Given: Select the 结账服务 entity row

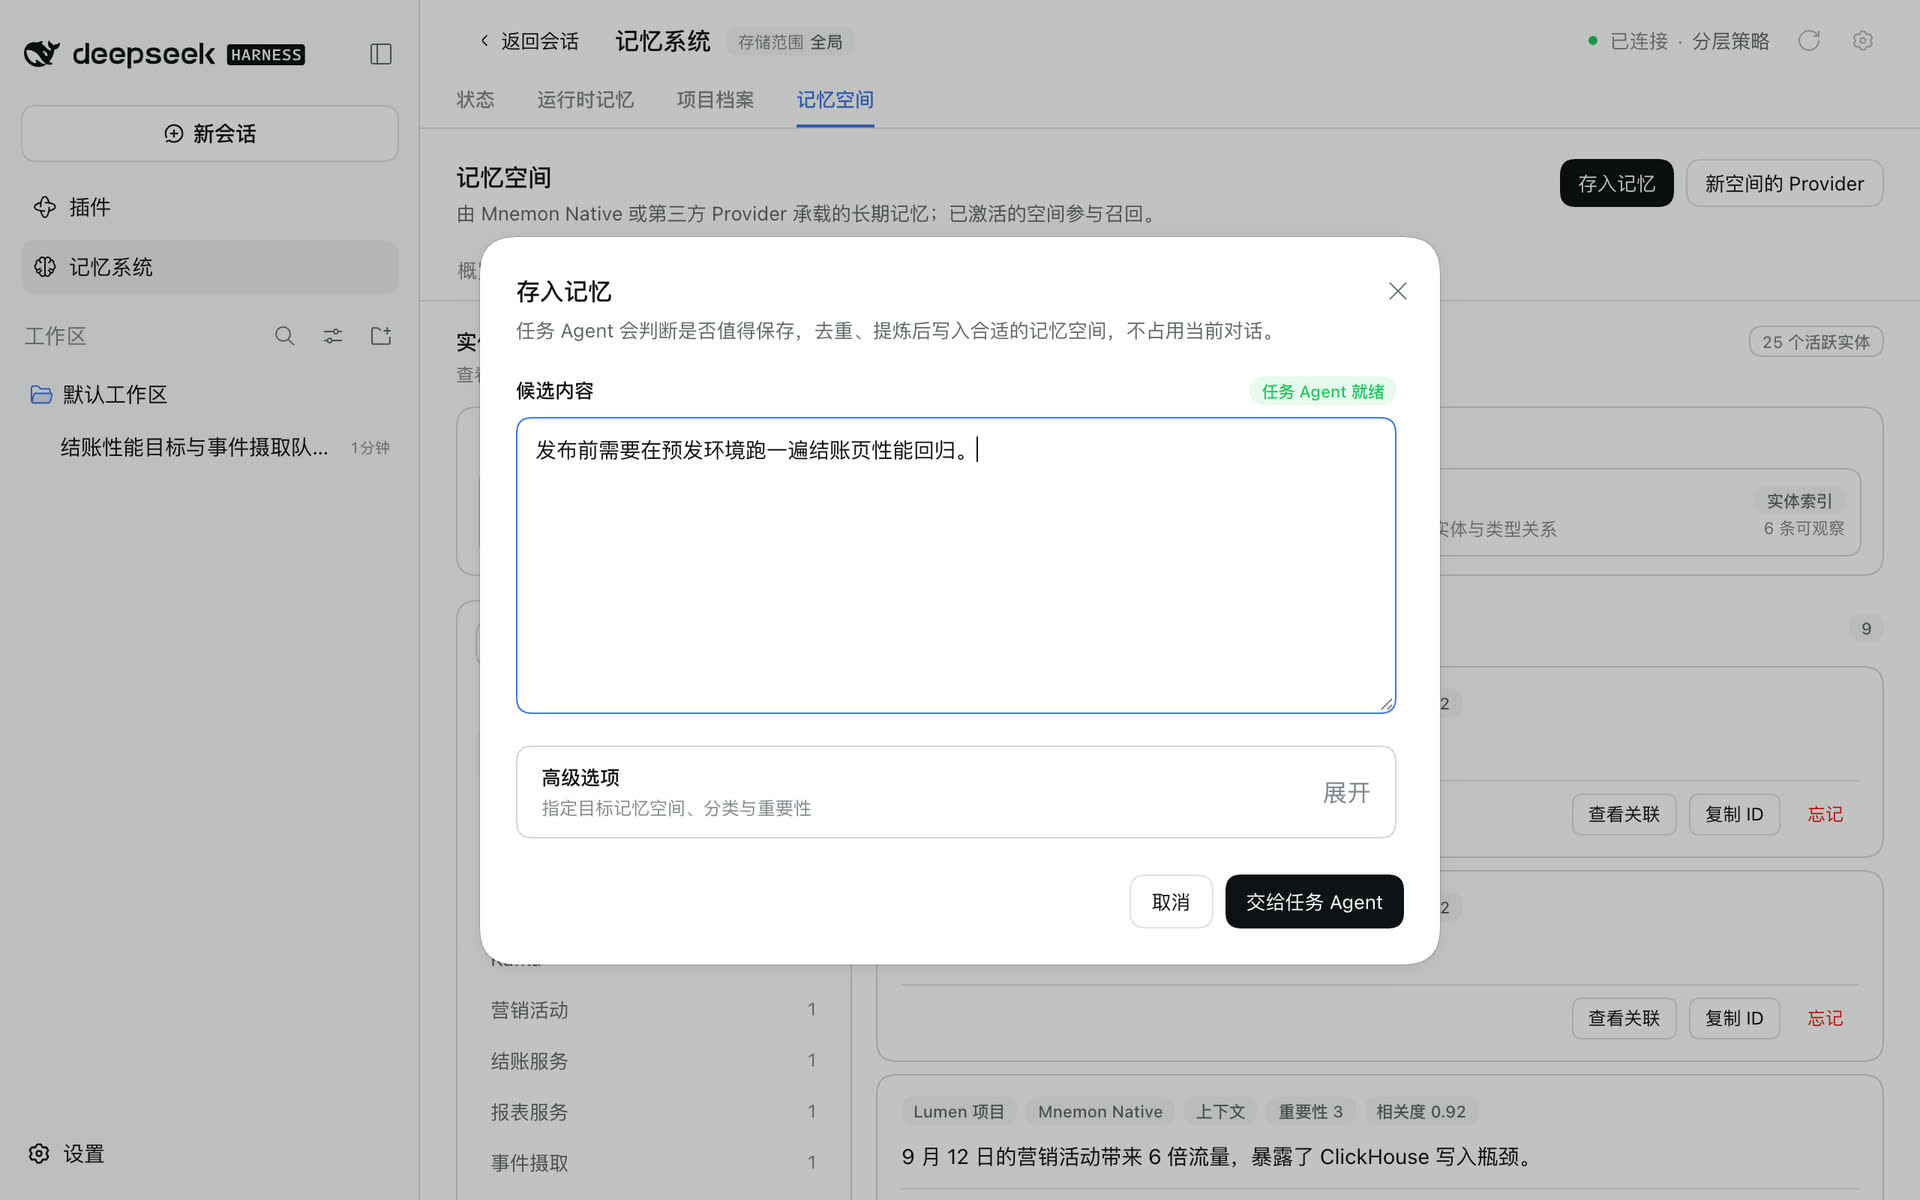Looking at the screenshot, I should pos(653,1061).
